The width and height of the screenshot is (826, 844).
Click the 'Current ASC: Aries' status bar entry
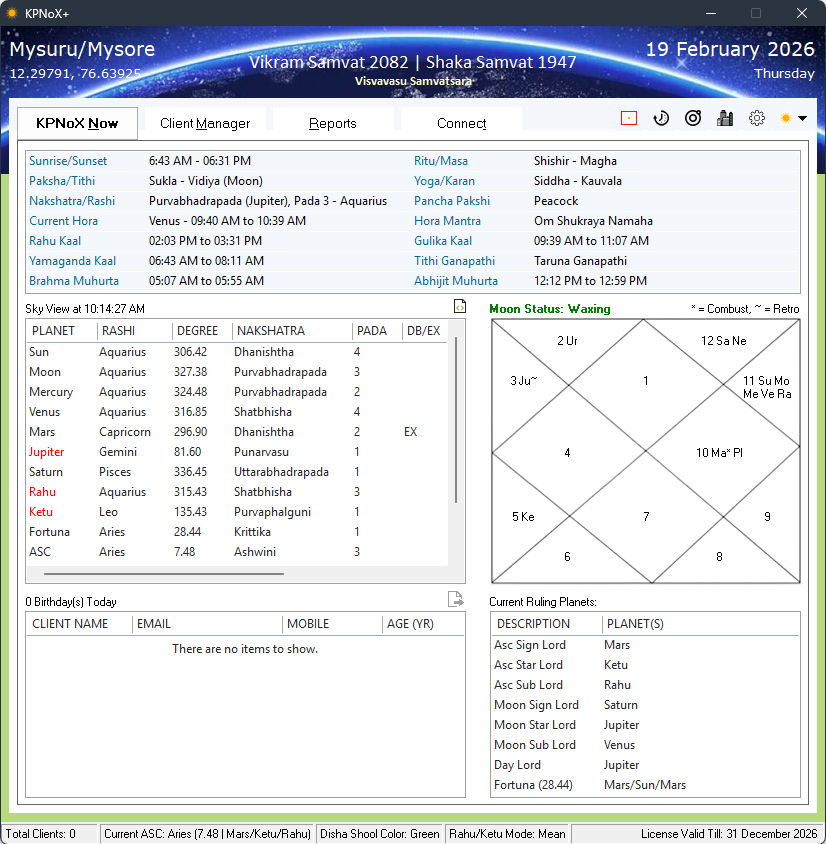(207, 834)
